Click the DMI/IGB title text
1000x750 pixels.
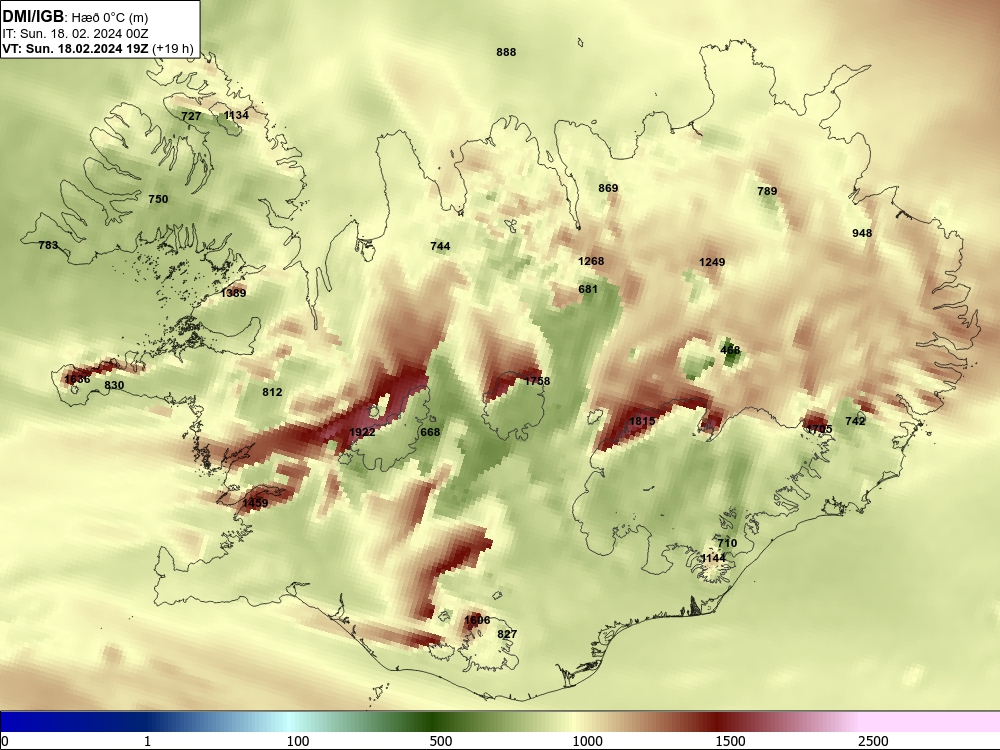(x=33, y=17)
